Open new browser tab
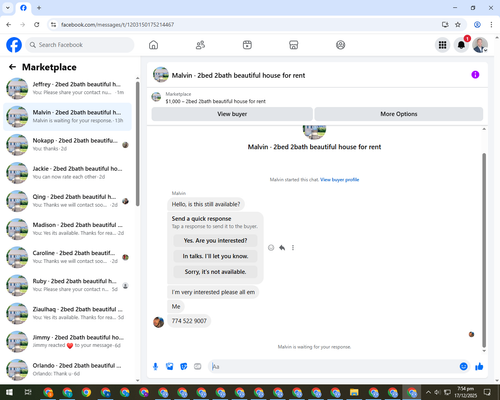 pyautogui.click(x=39, y=8)
